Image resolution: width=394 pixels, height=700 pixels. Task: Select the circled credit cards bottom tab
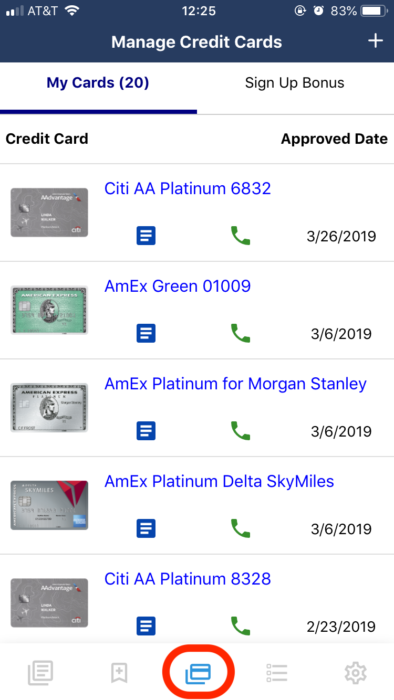click(x=198, y=673)
